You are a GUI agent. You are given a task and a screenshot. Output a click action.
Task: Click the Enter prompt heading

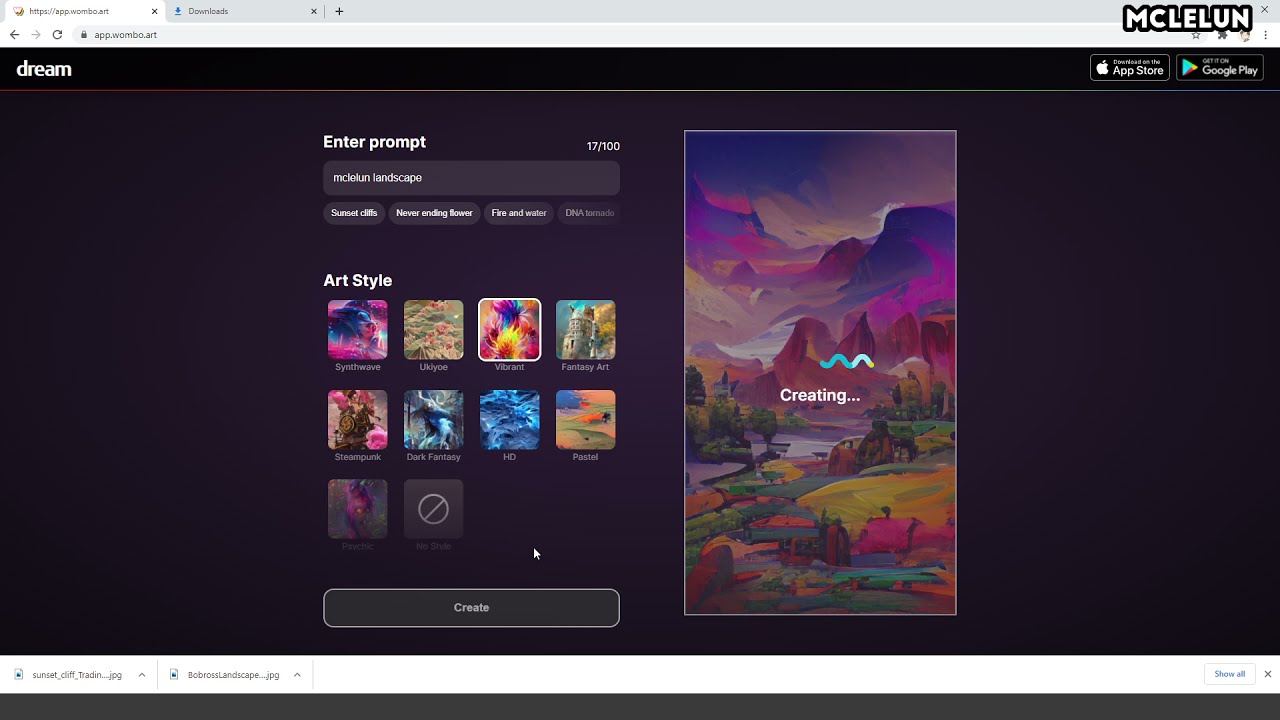point(374,142)
